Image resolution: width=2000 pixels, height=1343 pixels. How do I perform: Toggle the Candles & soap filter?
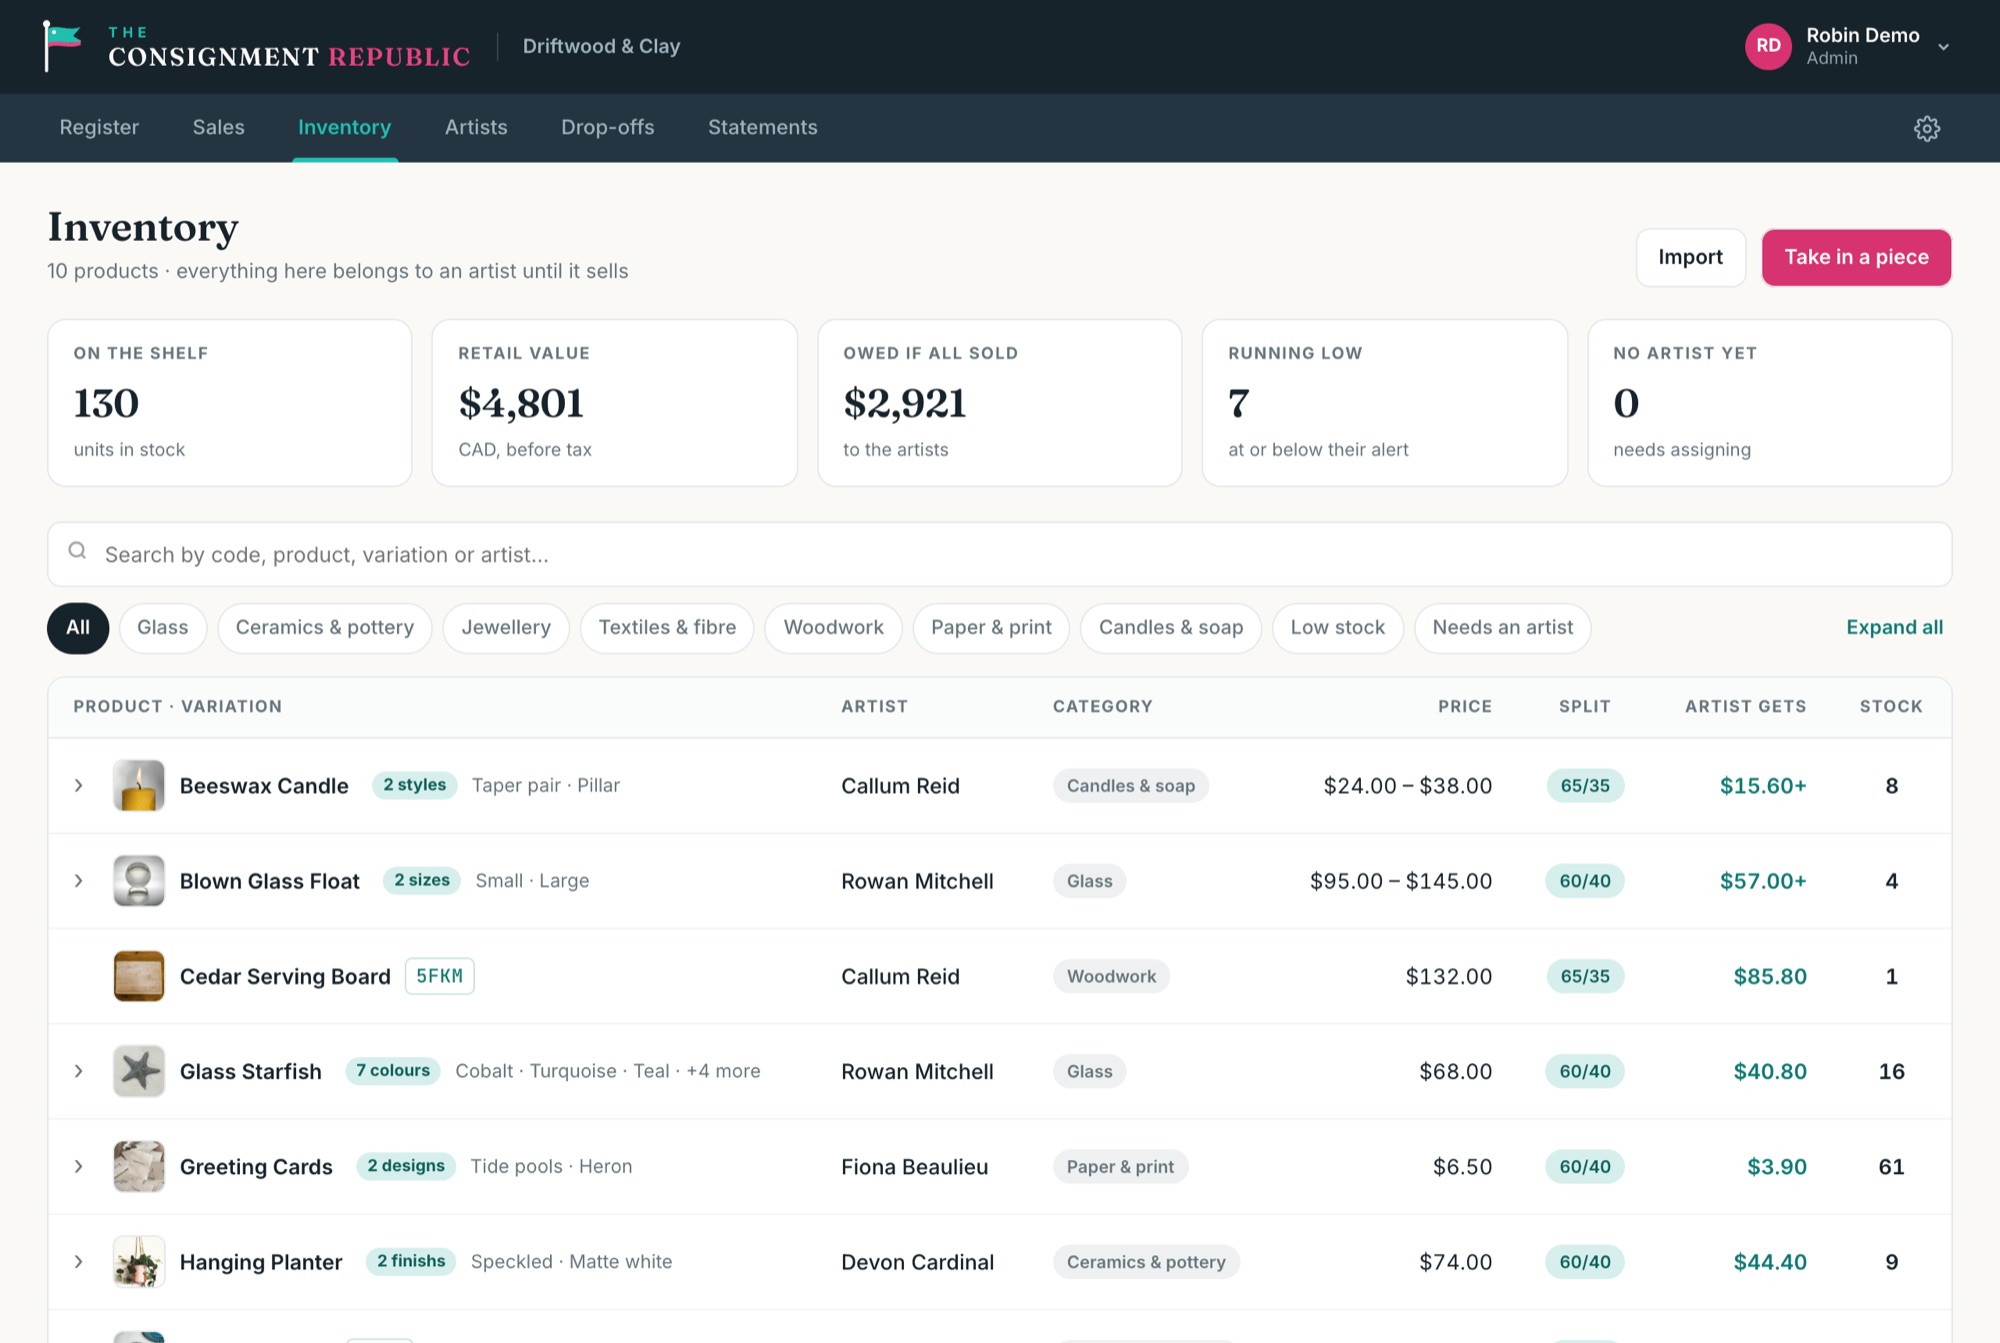click(1171, 628)
